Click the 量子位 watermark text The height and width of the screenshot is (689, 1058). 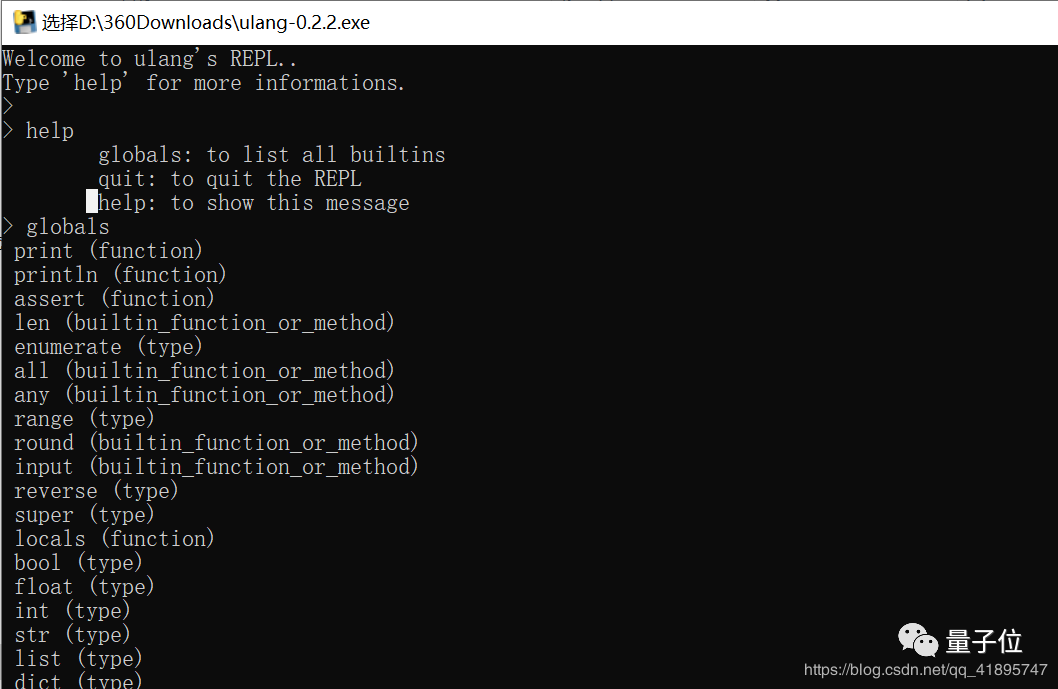pos(983,640)
